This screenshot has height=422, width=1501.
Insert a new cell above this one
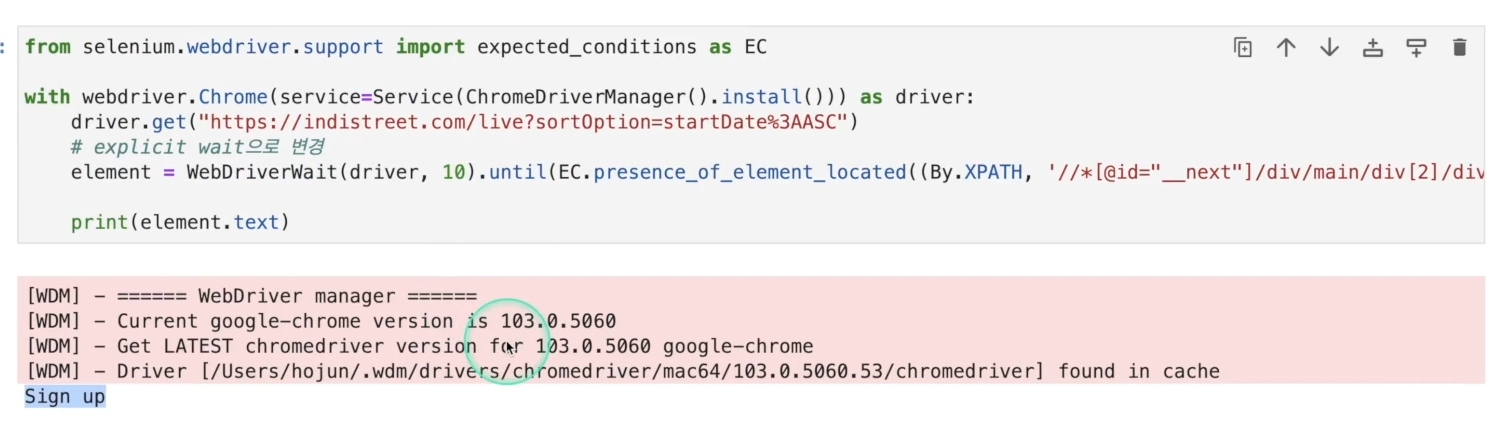coord(1373,47)
